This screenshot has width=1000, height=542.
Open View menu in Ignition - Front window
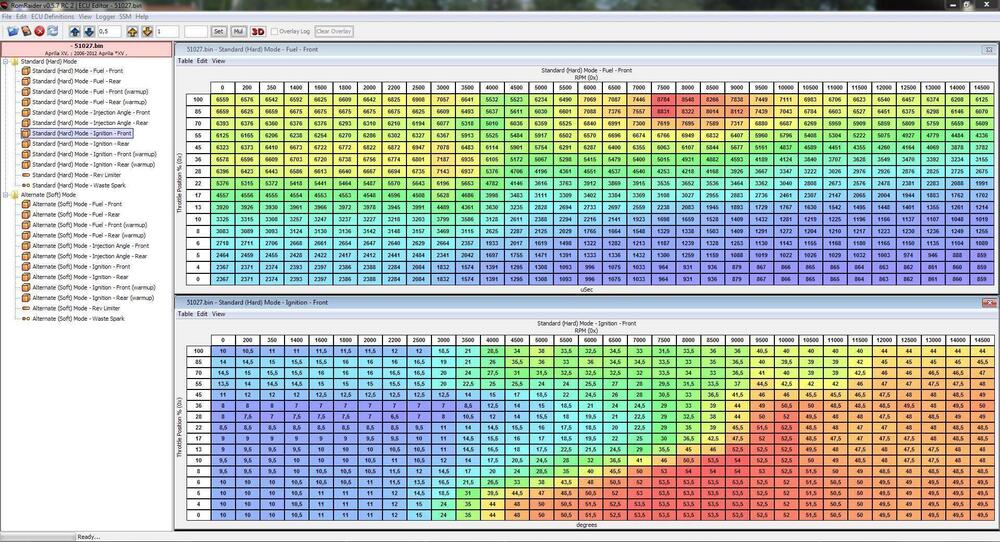pyautogui.click(x=219, y=314)
